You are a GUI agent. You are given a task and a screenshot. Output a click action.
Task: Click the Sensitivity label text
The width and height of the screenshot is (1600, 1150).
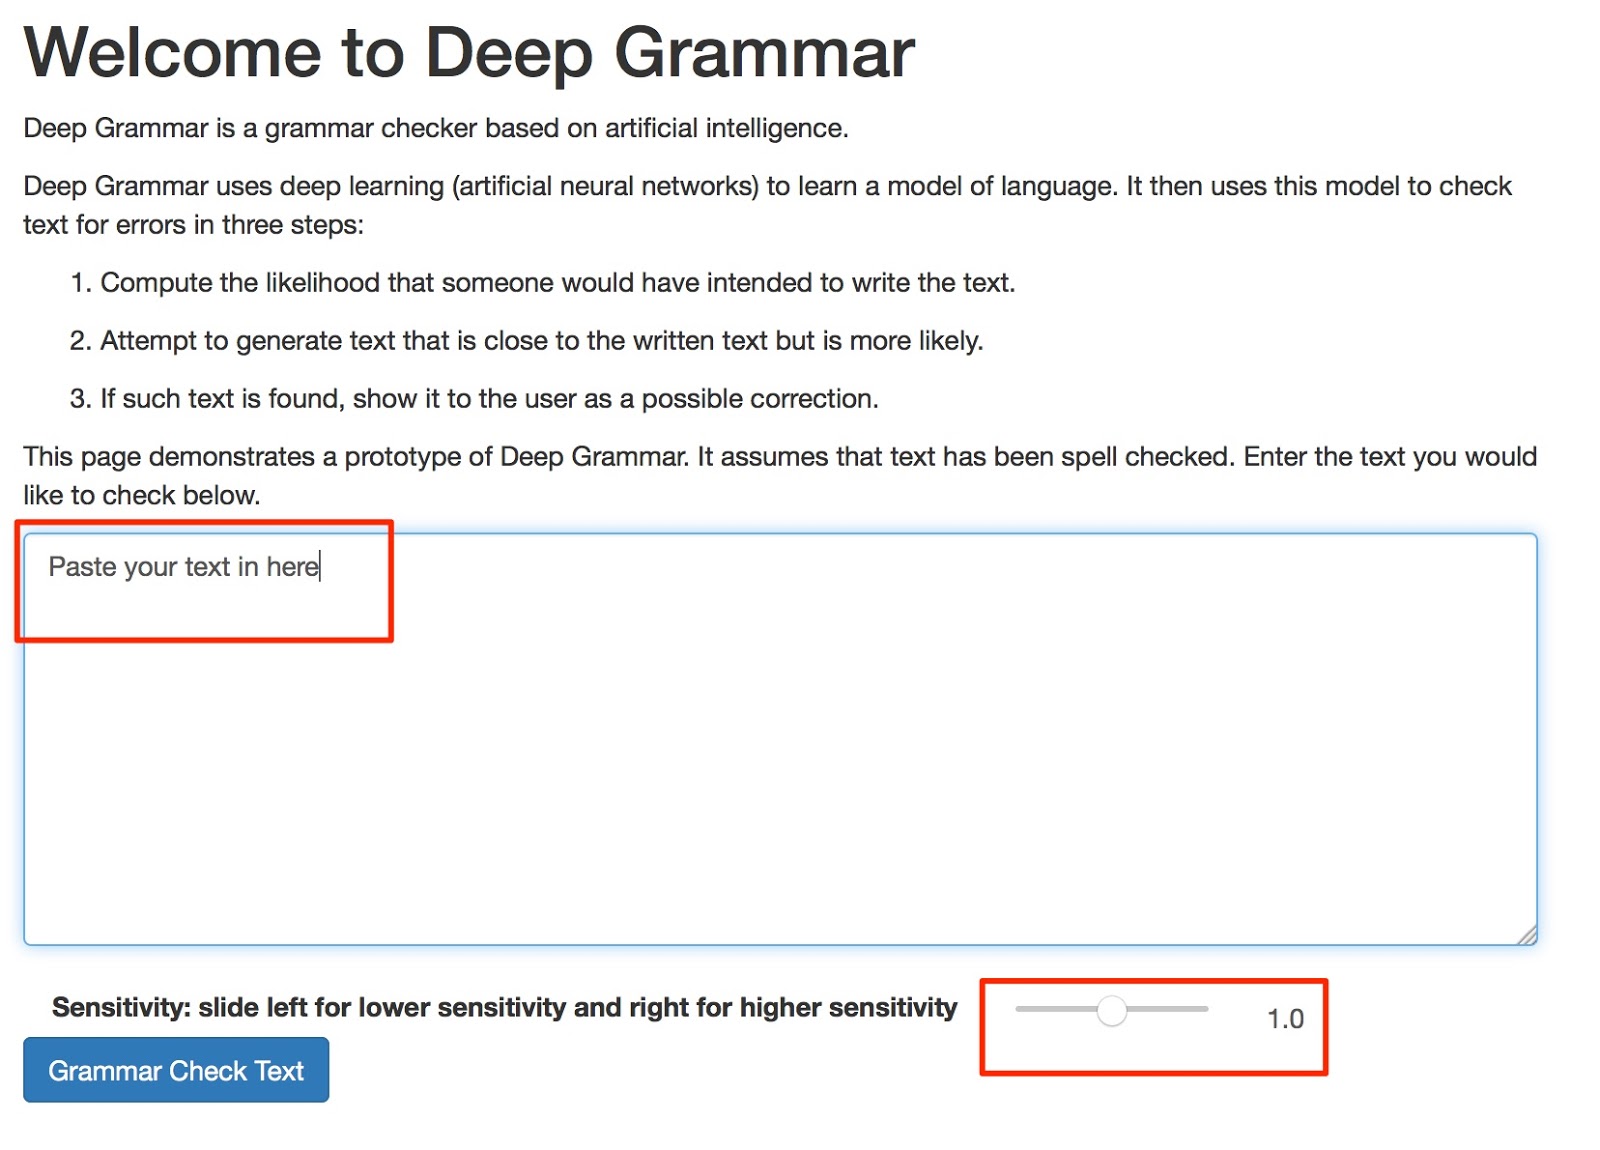tap(504, 1007)
